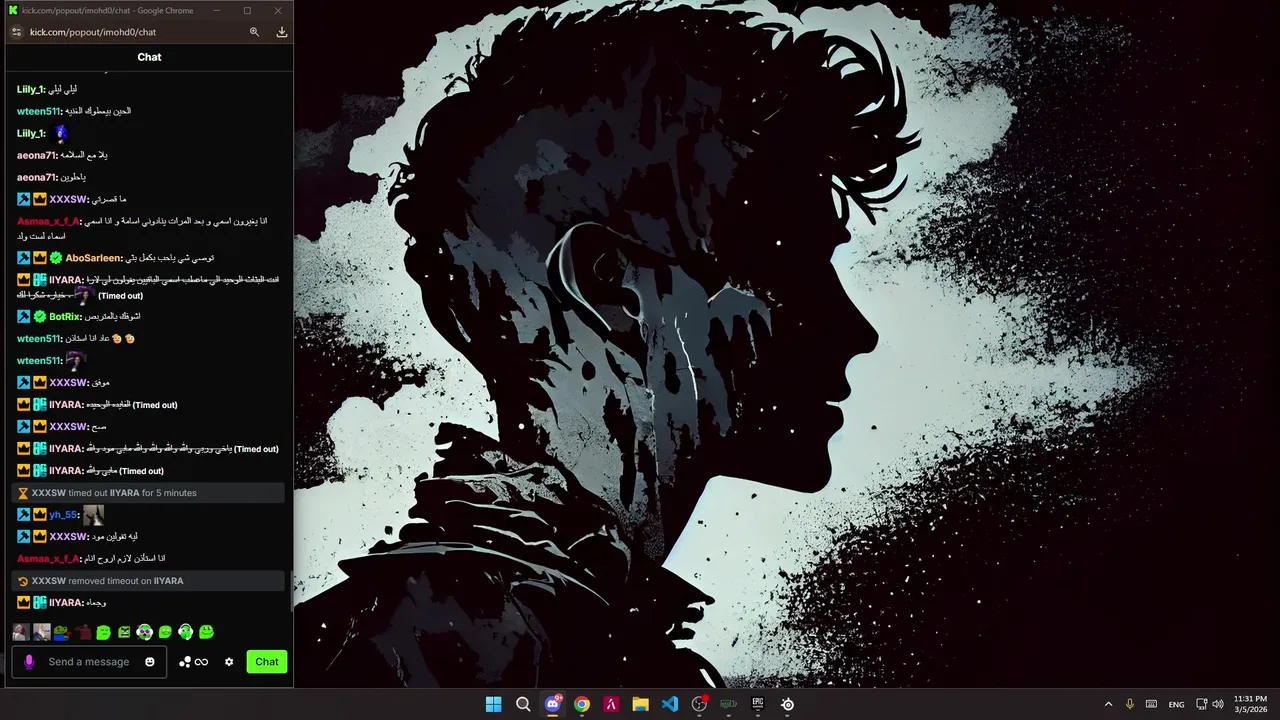Screen dimensions: 1280x720
Task: Pick the green headphones emote with purple eyes
Action: point(144,632)
